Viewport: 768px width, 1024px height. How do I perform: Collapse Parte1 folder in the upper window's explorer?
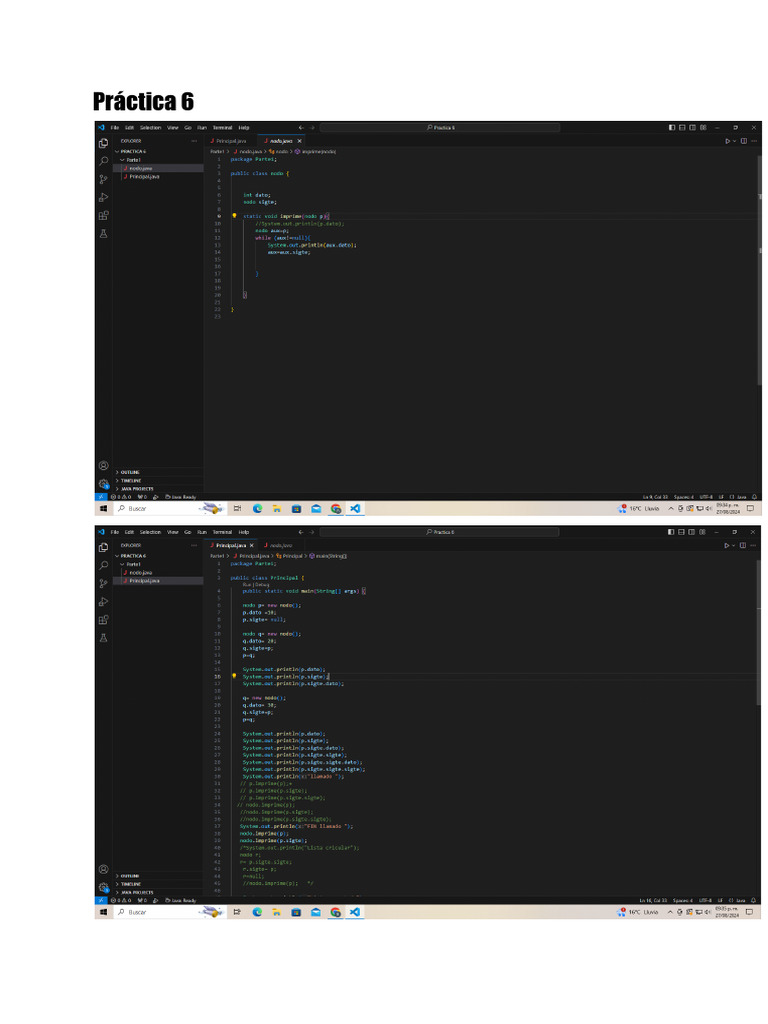click(x=131, y=160)
